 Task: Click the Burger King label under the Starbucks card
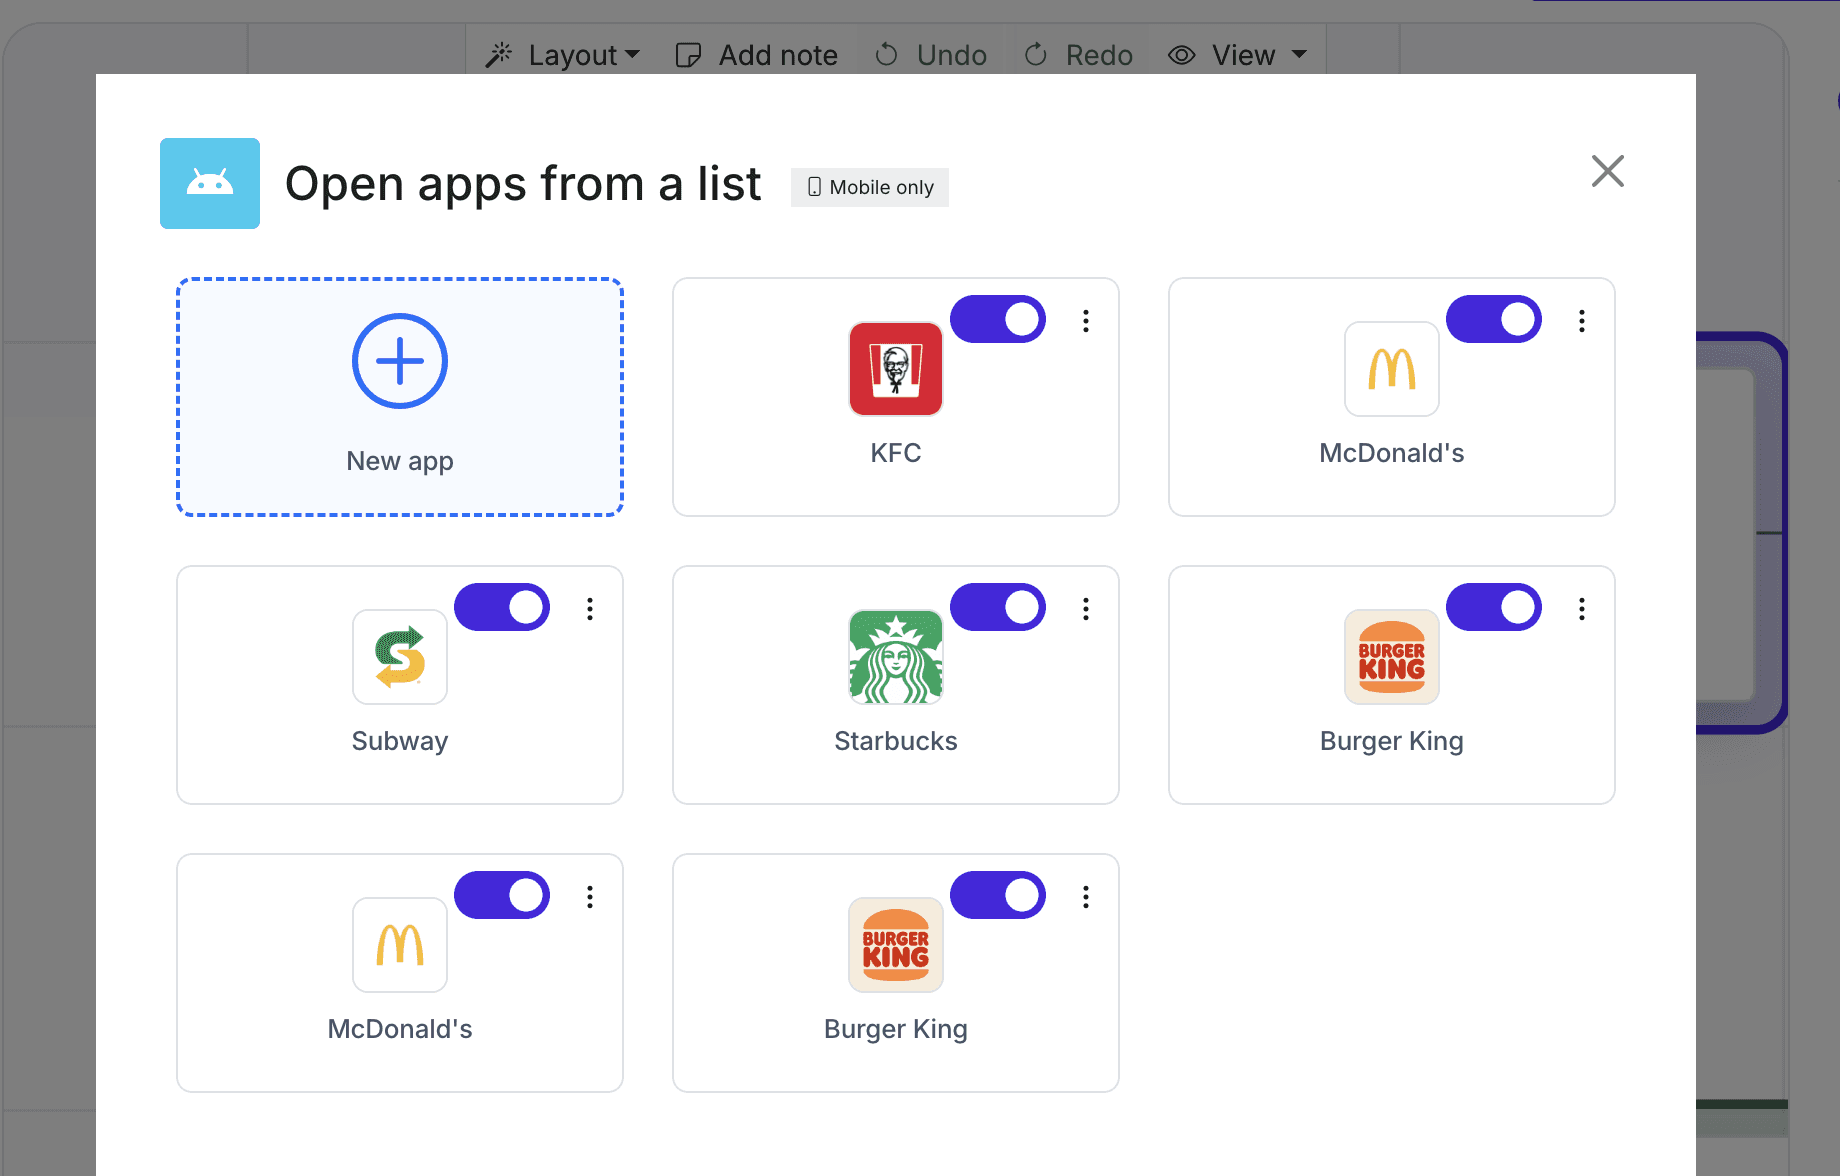tap(896, 1029)
